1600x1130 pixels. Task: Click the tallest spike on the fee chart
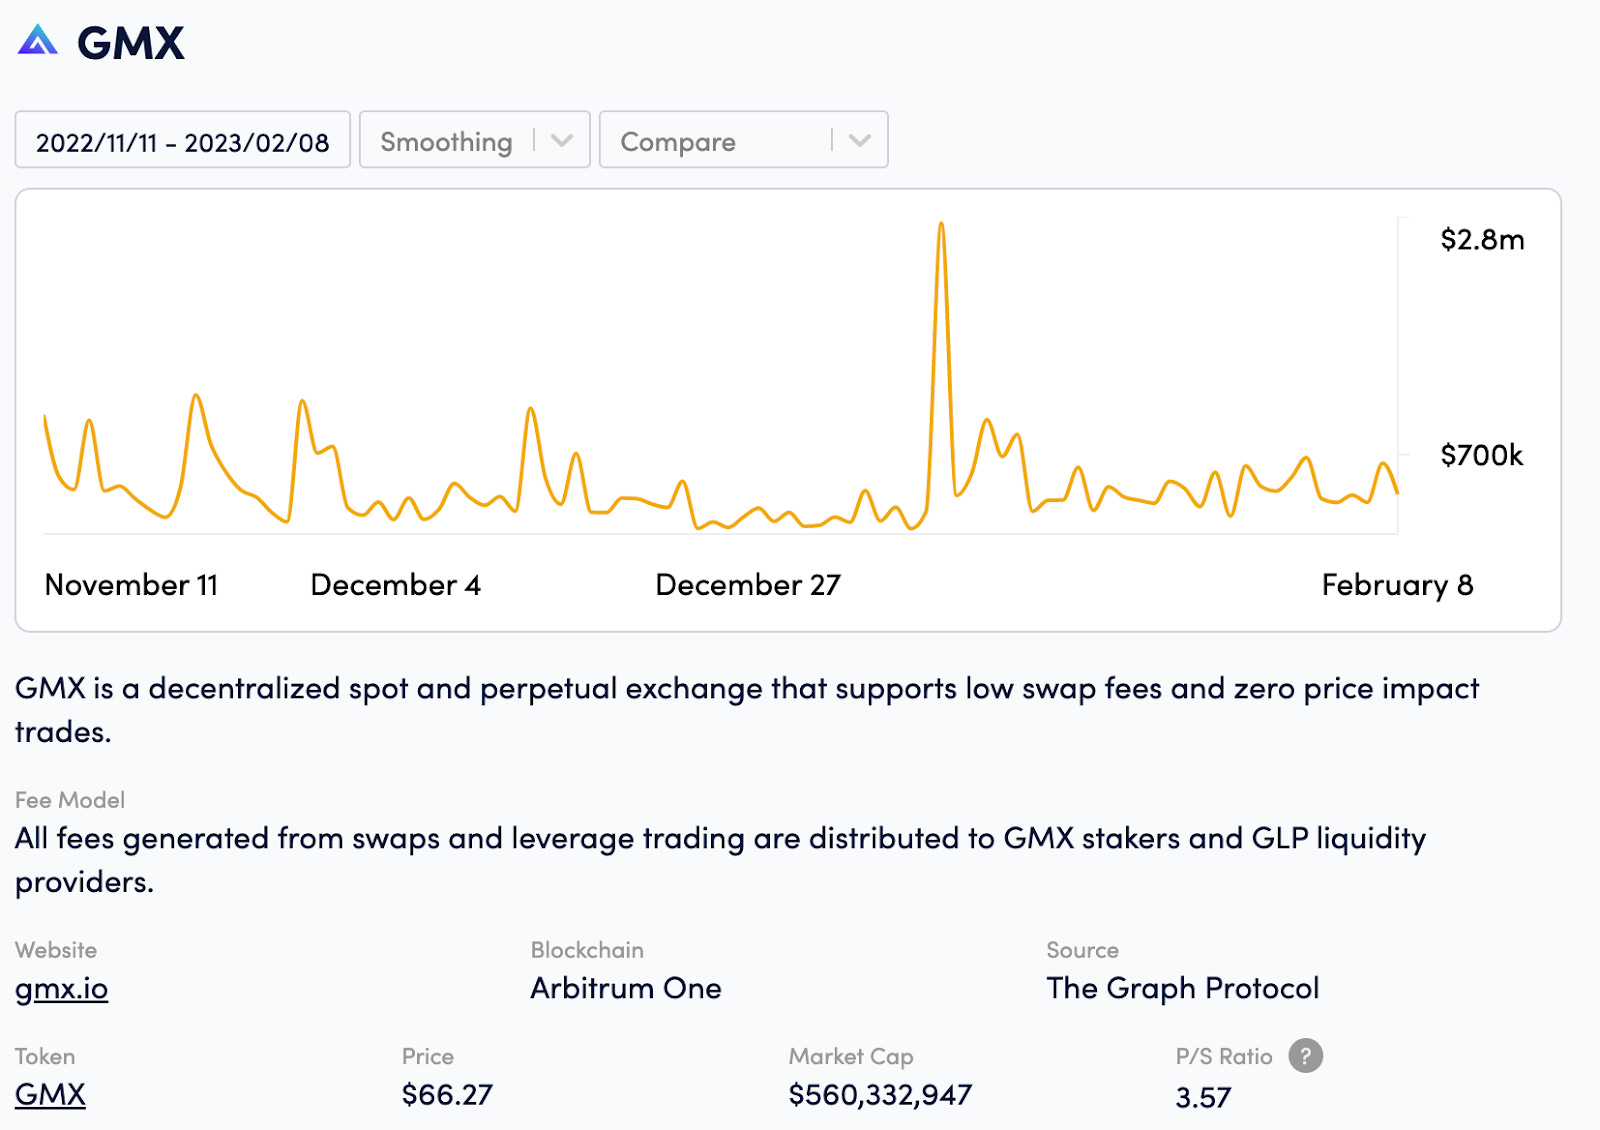click(941, 226)
